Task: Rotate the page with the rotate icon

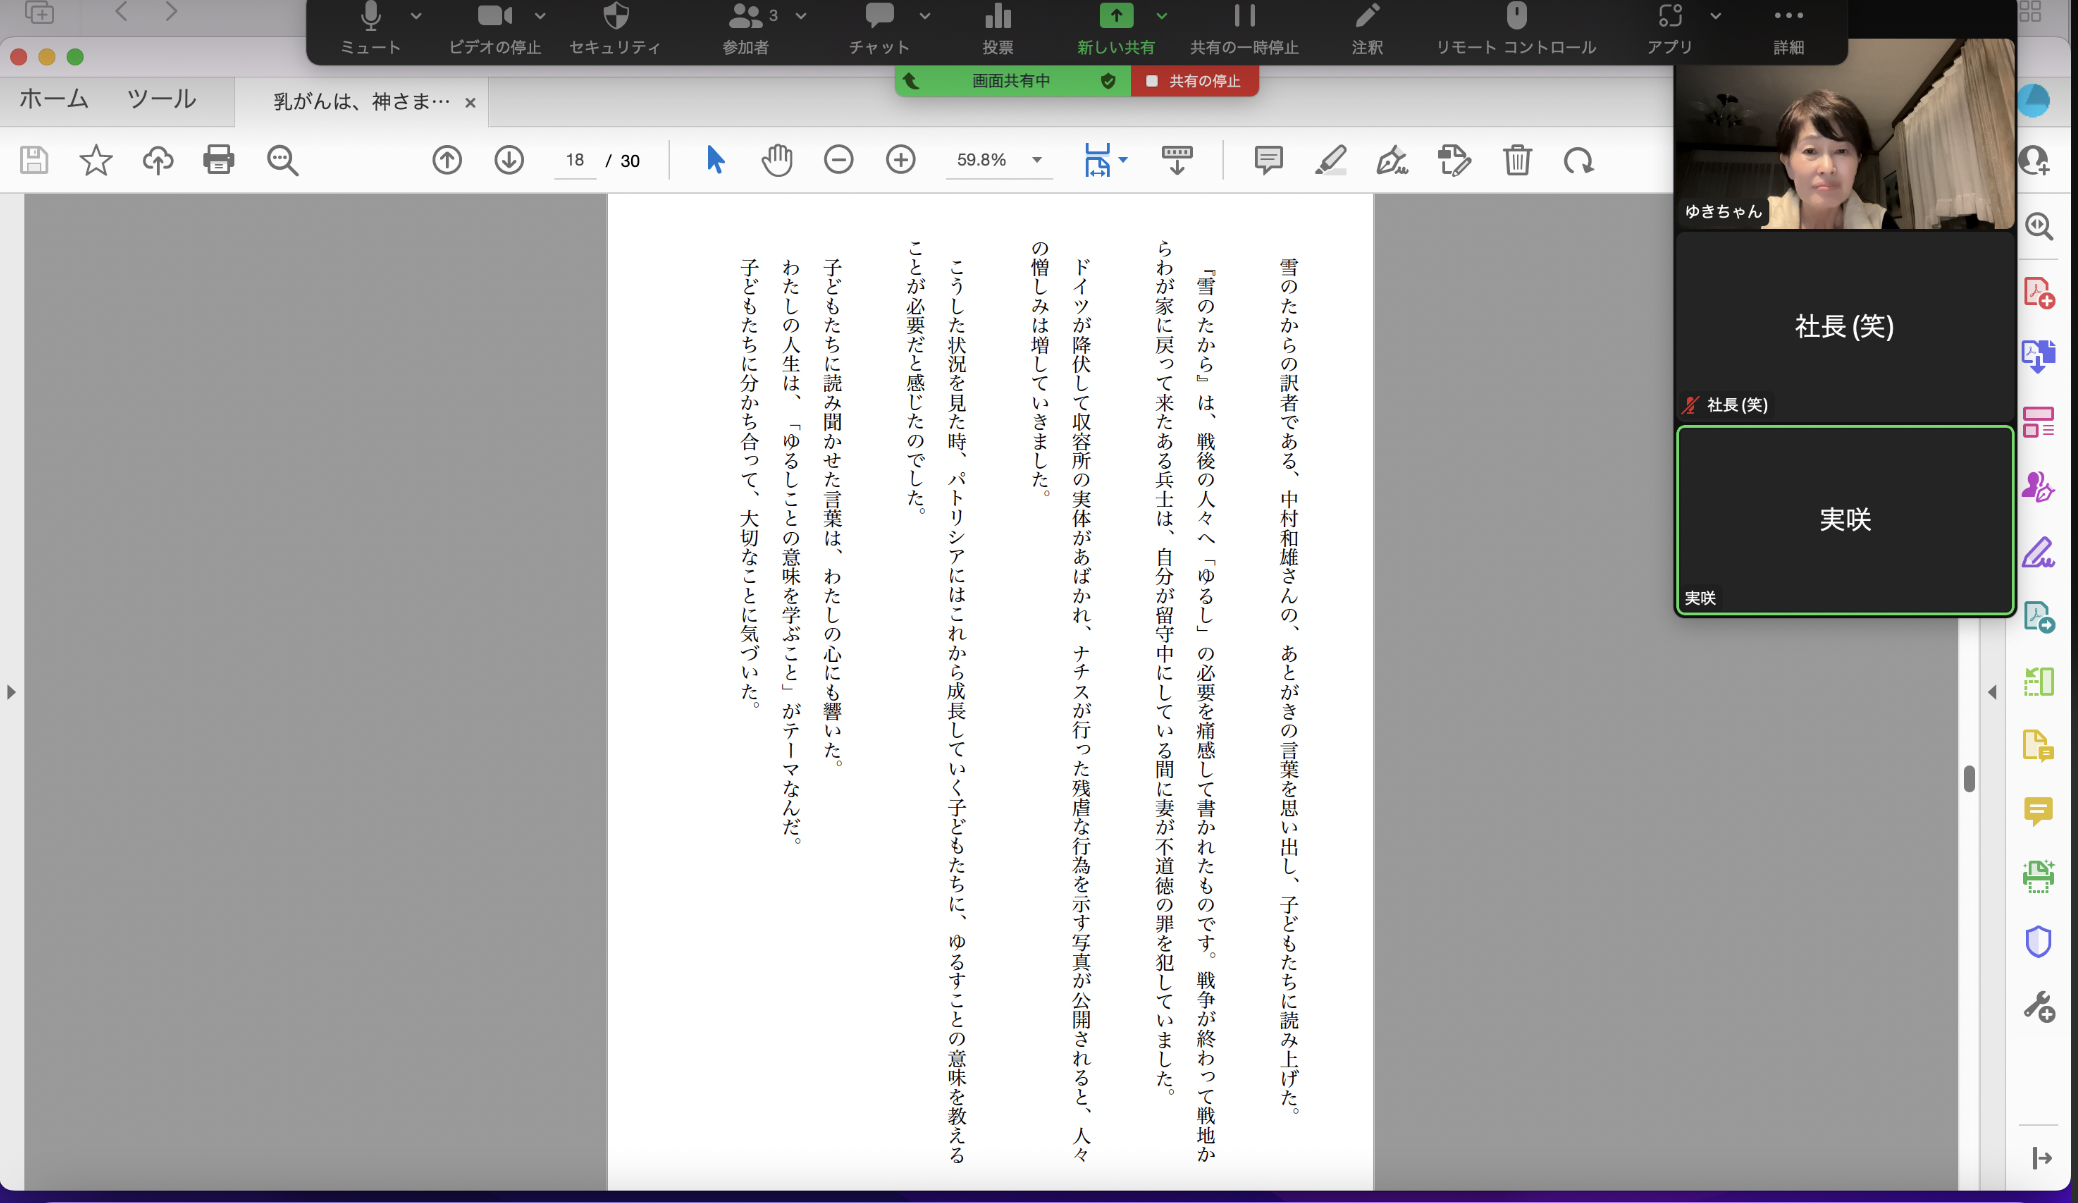Action: coord(1578,160)
